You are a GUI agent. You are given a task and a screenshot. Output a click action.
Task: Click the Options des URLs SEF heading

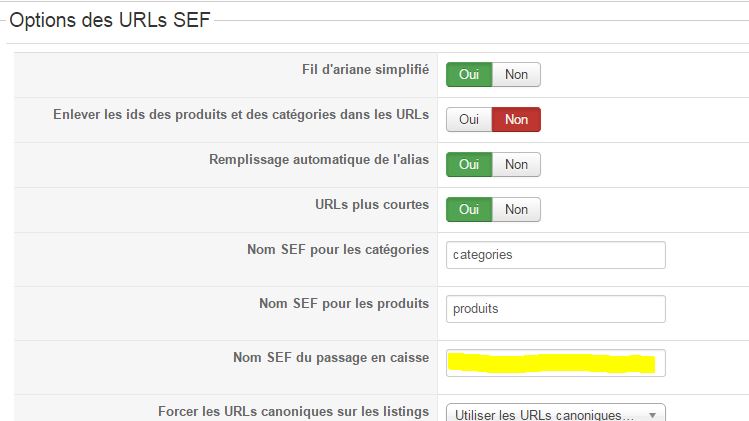(110, 20)
